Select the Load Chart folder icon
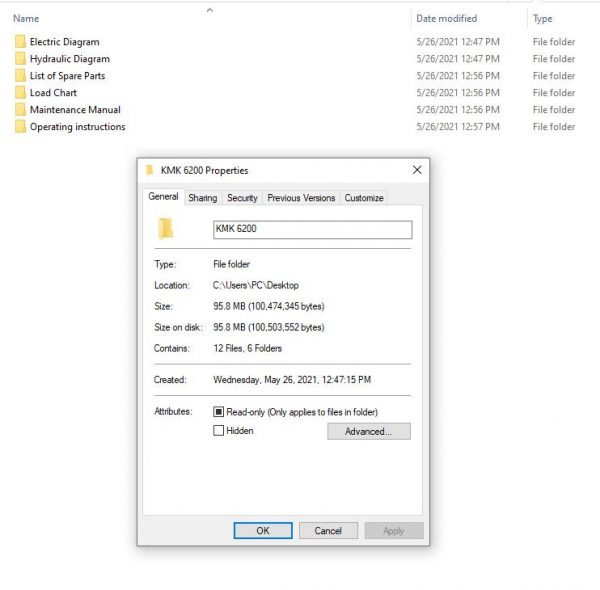Screen dimensions: 600x590 tap(20, 93)
